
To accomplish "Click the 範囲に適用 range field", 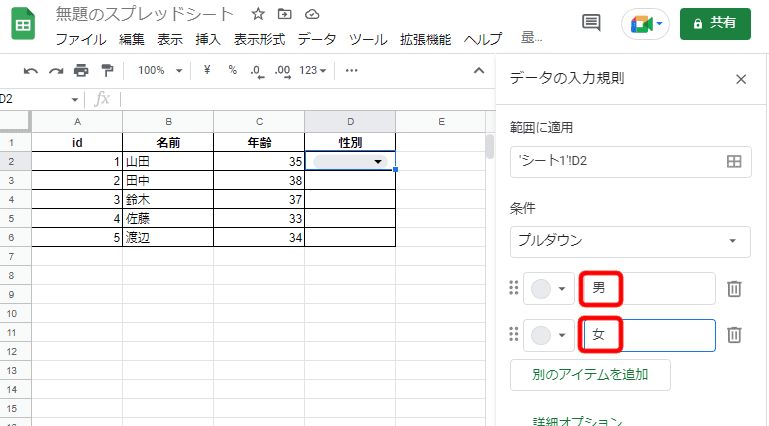I will pos(630,161).
